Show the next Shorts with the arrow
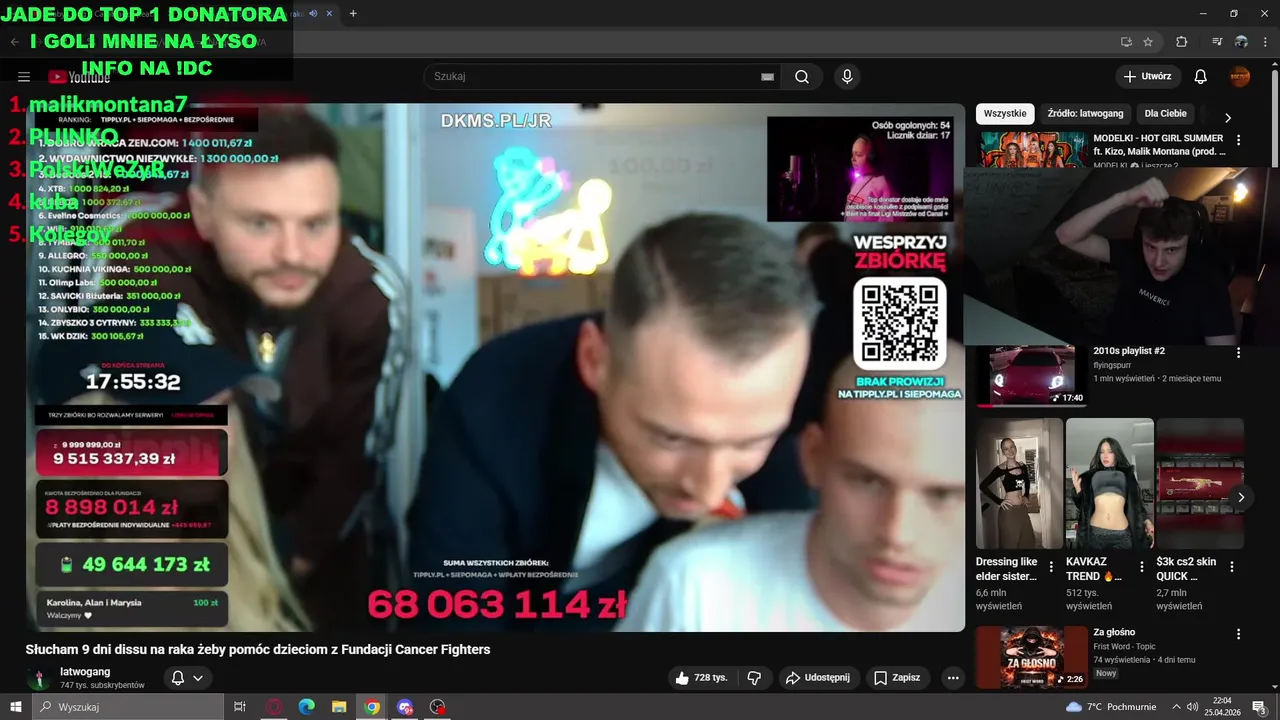This screenshot has width=1280, height=720. pos(1241,497)
